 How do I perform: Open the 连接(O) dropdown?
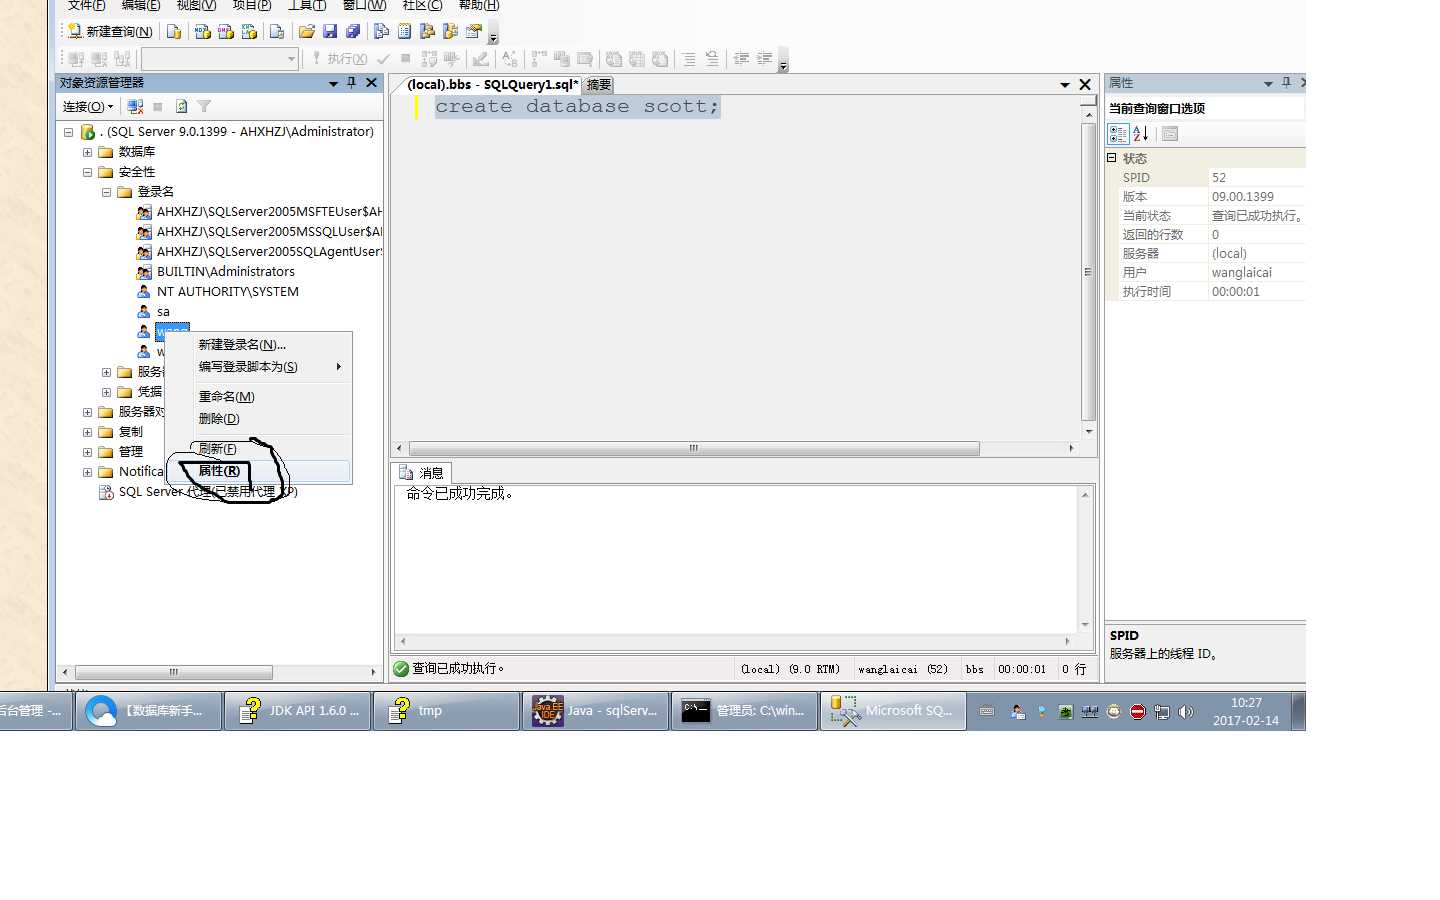point(88,106)
